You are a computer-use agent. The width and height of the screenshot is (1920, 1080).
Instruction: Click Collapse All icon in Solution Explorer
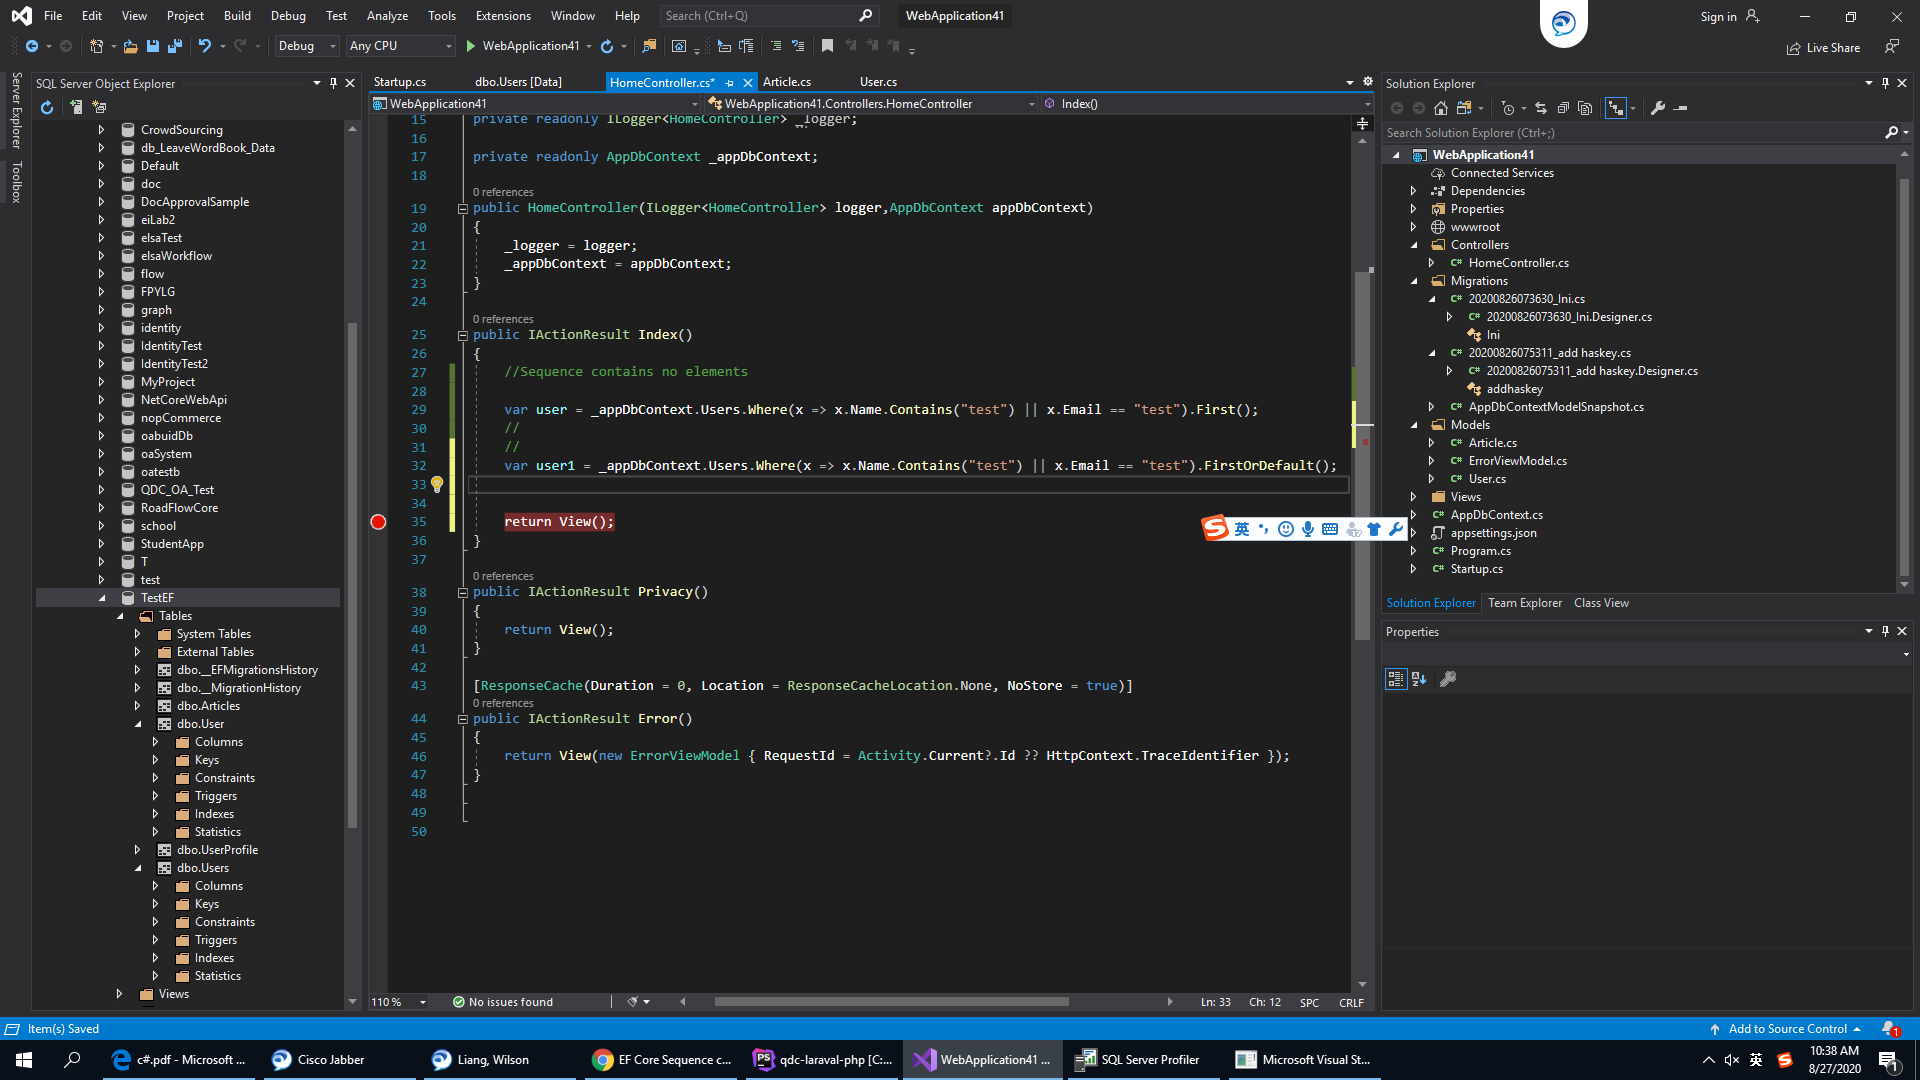(1563, 108)
